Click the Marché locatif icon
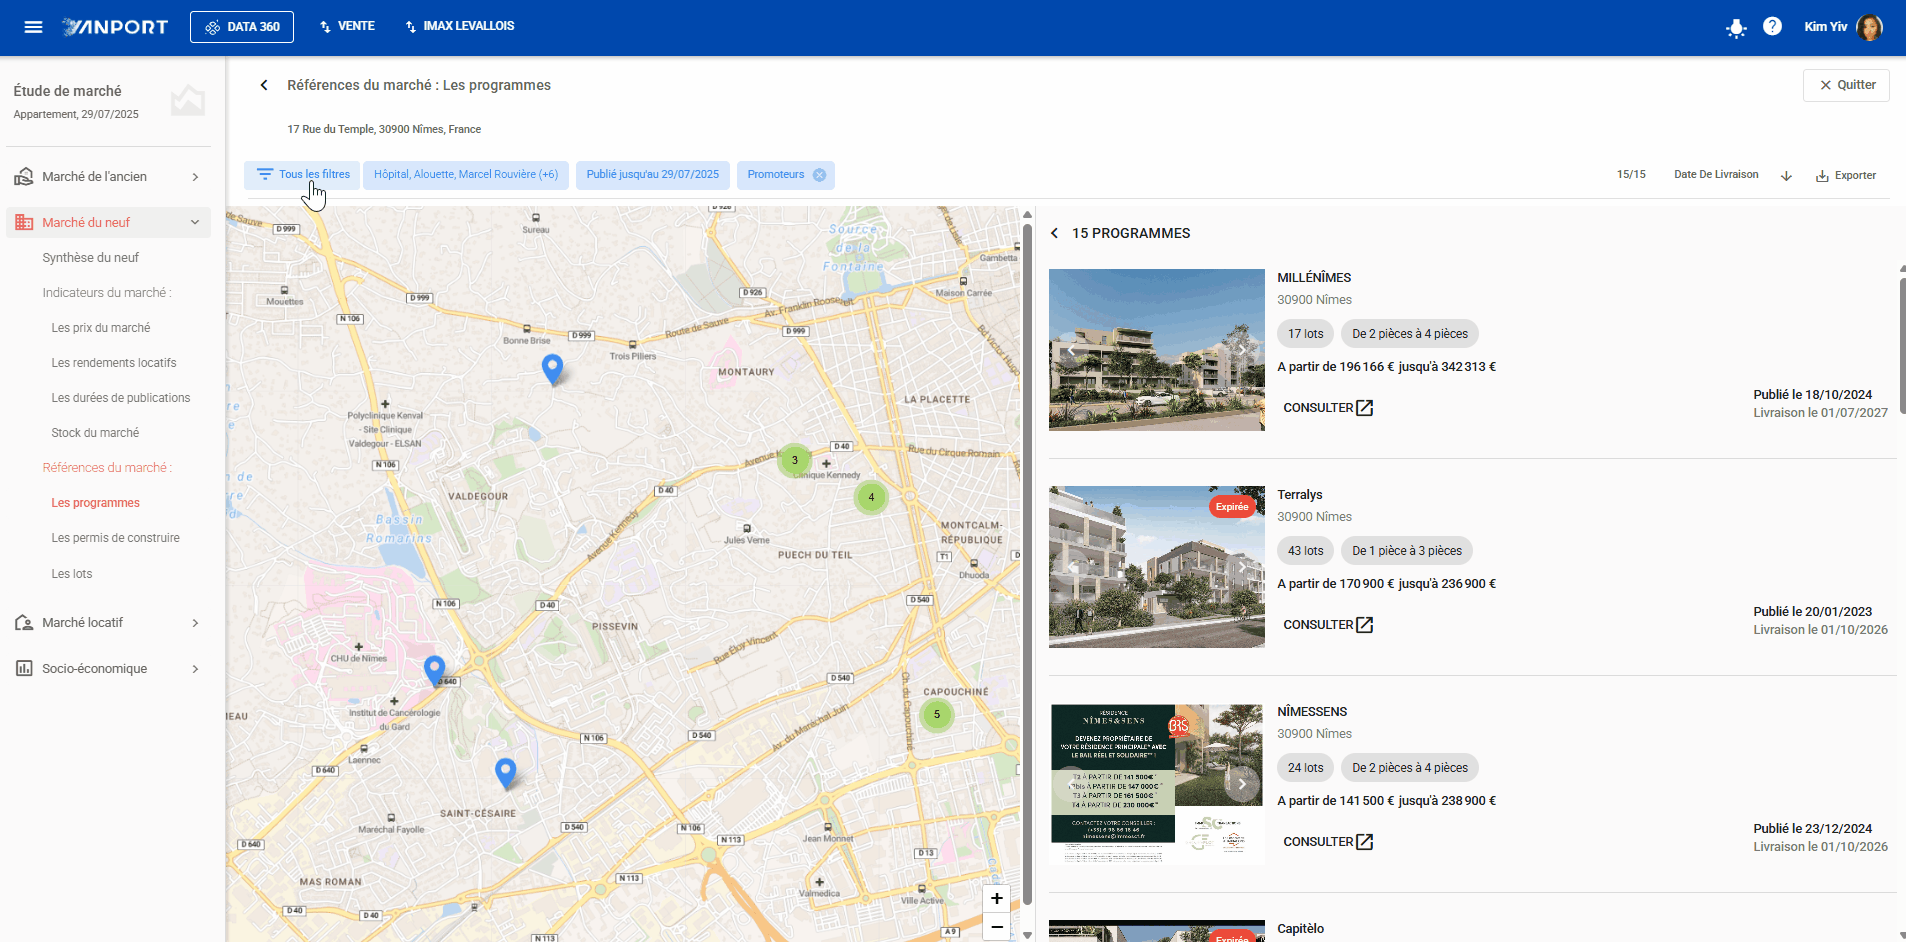The image size is (1906, 942). click(x=24, y=623)
